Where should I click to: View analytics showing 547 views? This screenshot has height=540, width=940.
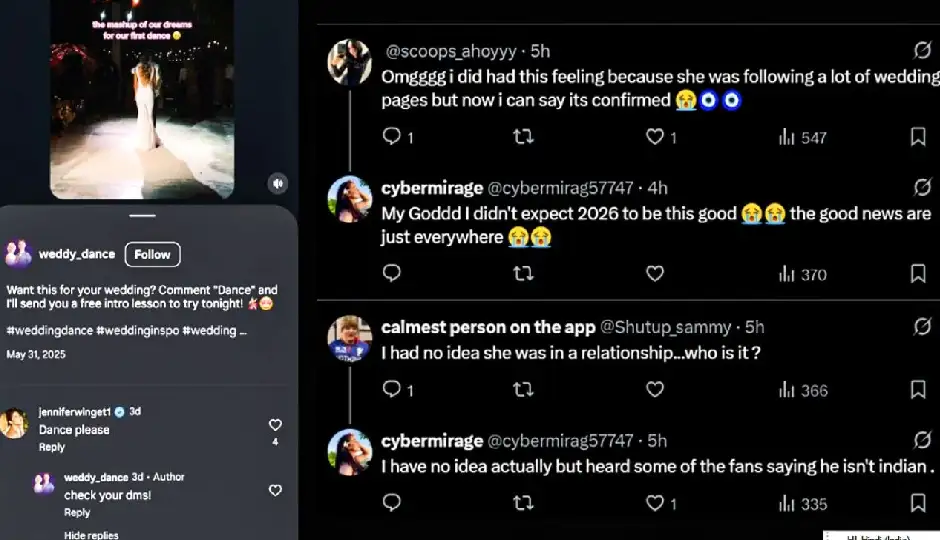(x=802, y=137)
